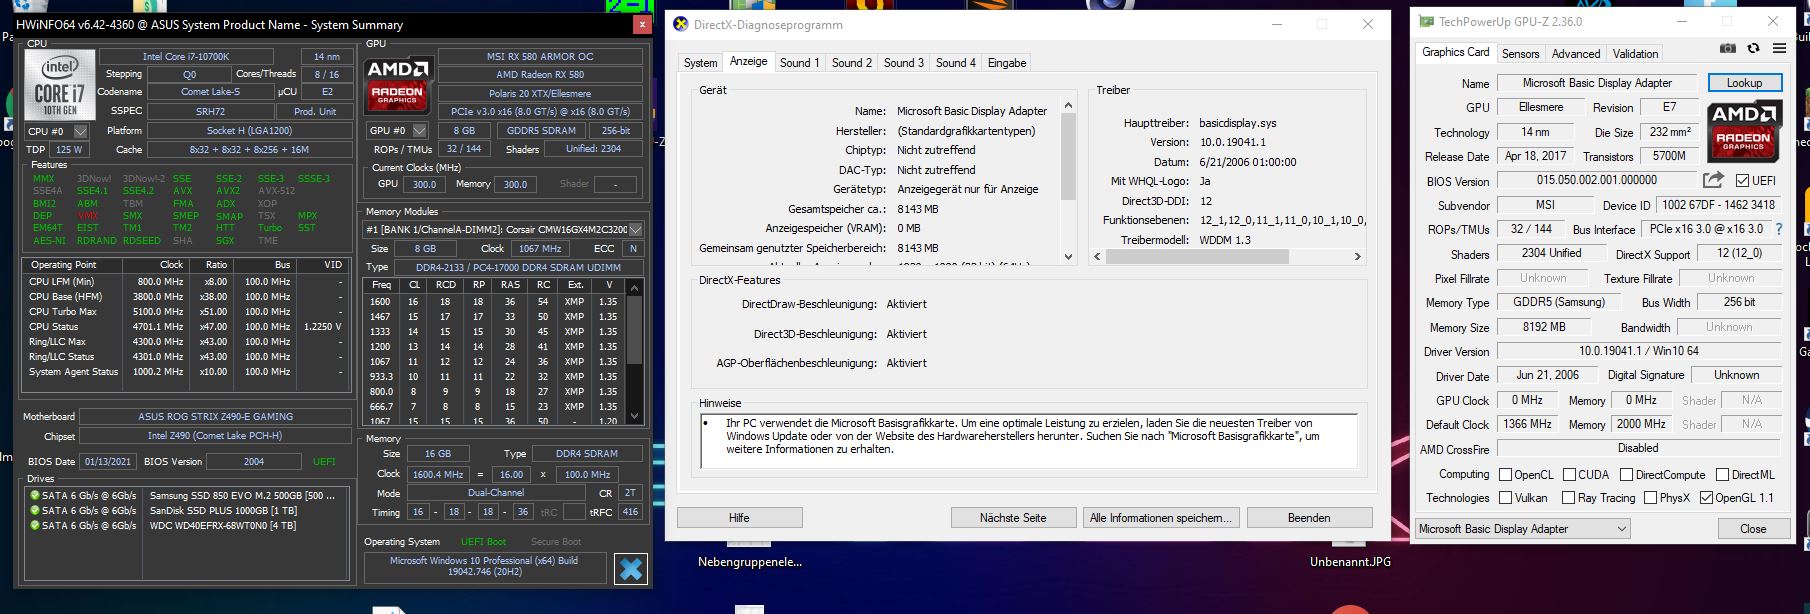
Task: Click the DirectX device list scroll-down arrow
Action: (x=1068, y=256)
